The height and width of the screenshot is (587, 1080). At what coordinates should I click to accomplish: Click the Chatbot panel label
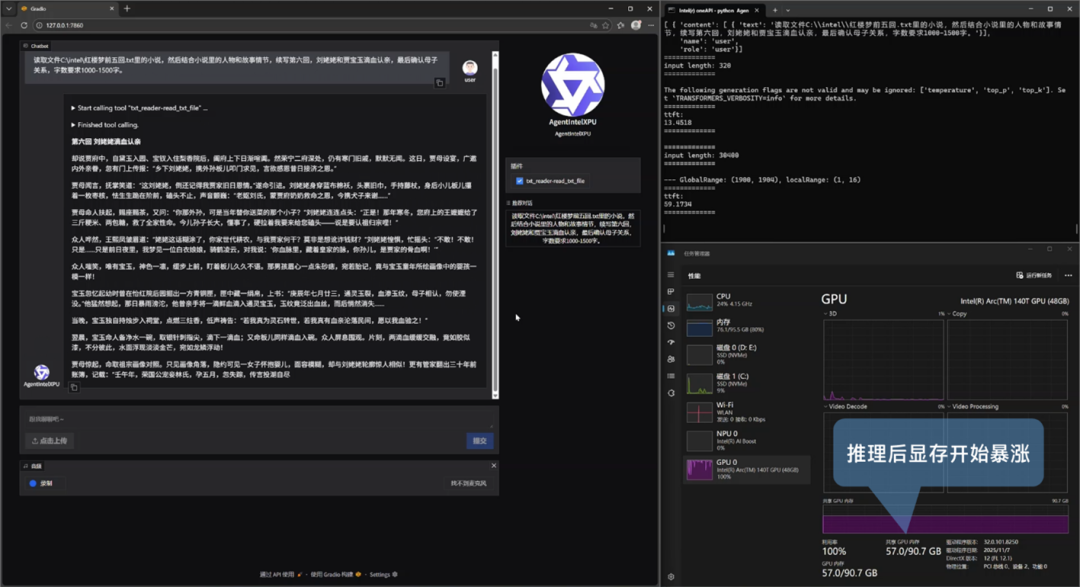pyautogui.click(x=37, y=46)
